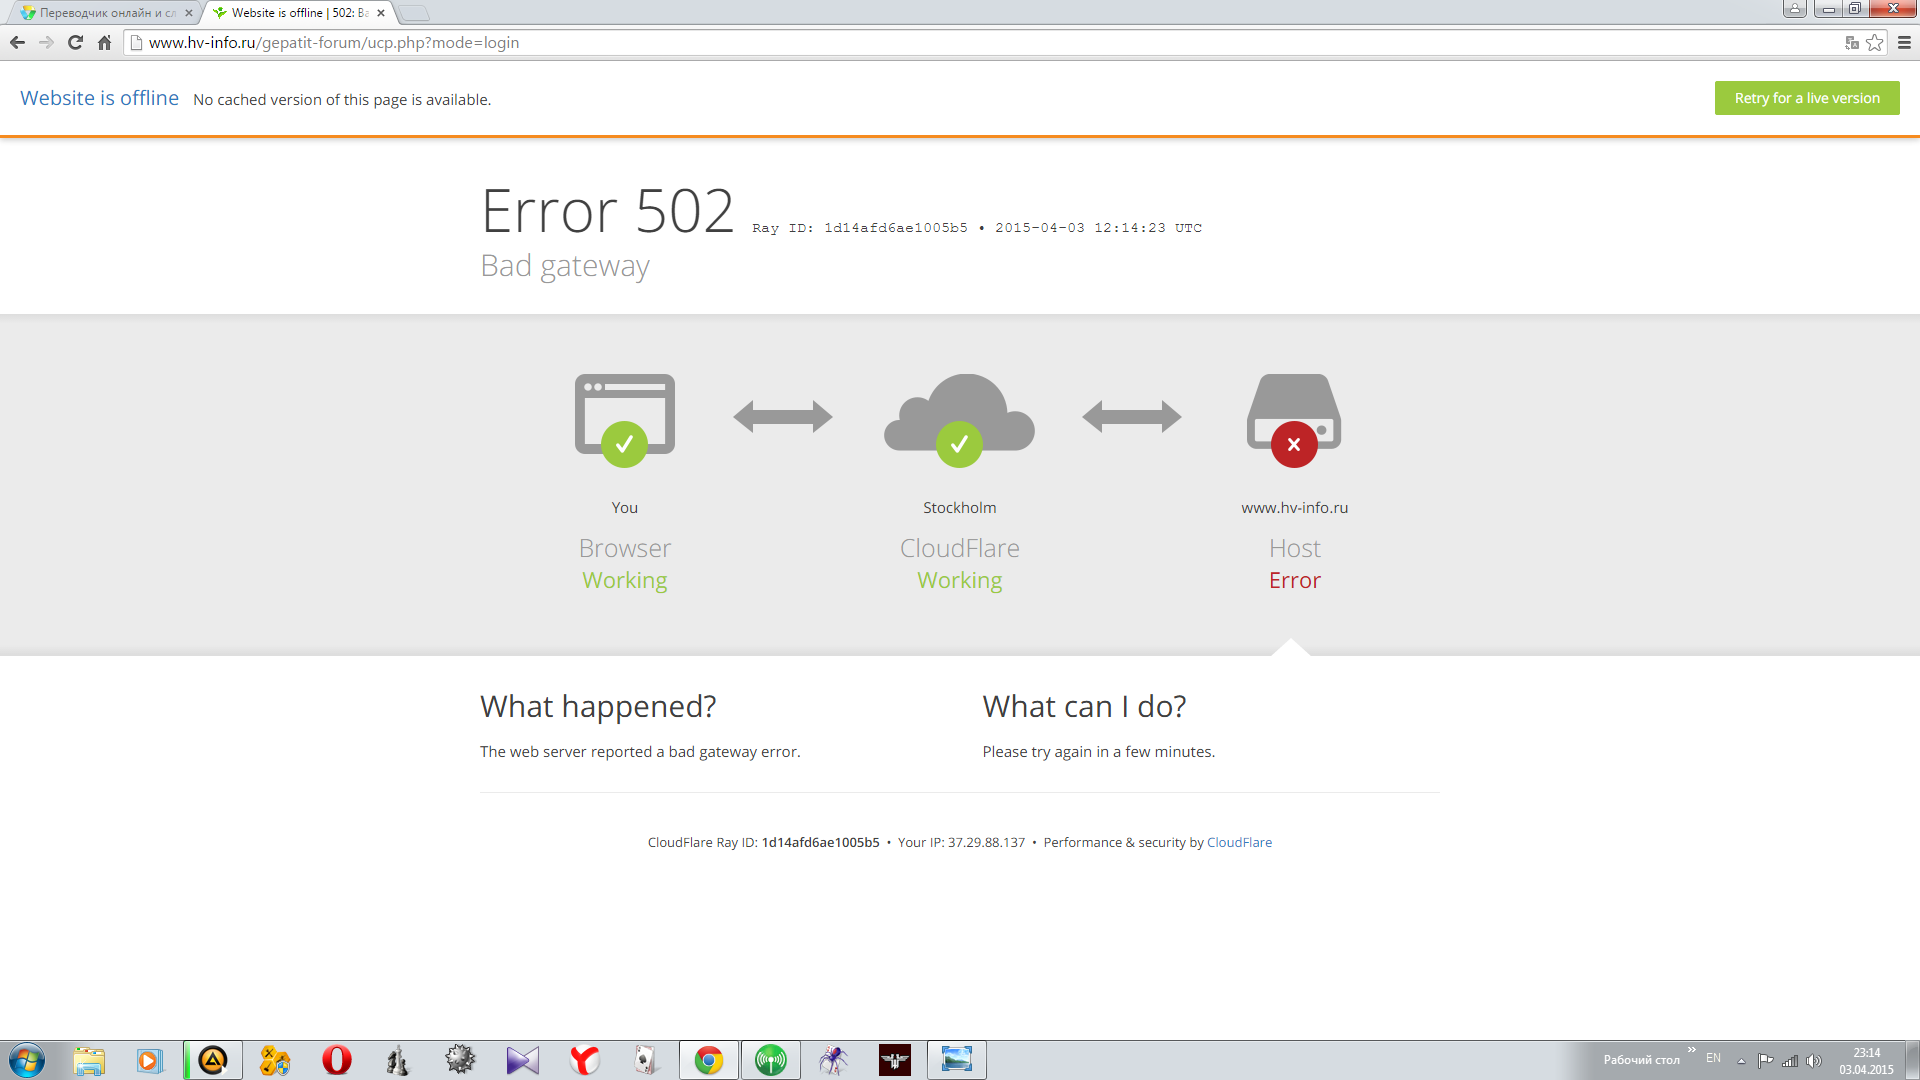Launch Windows Media Player from taskbar
The width and height of the screenshot is (1920, 1080).
(150, 1060)
